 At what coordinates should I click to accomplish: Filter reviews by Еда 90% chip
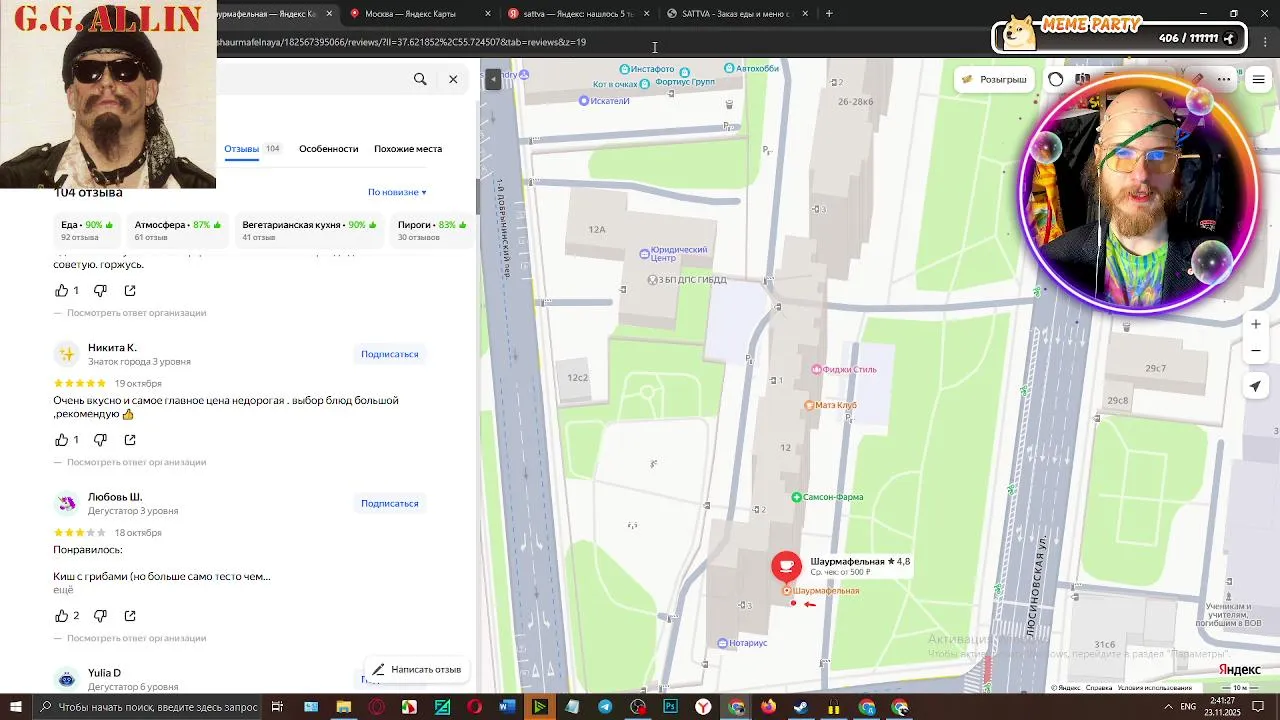pyautogui.click(x=87, y=230)
